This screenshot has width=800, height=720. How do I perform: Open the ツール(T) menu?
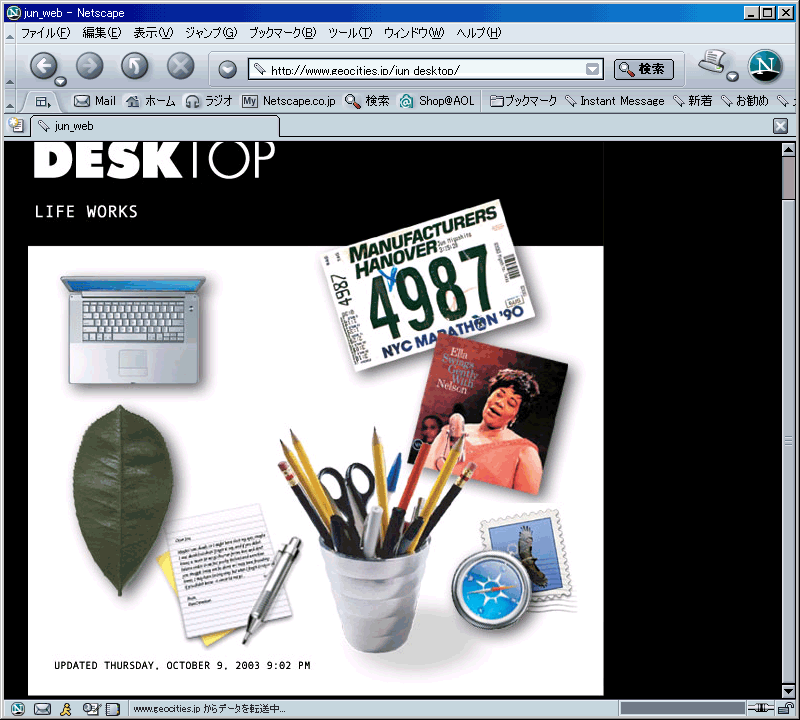coord(350,33)
